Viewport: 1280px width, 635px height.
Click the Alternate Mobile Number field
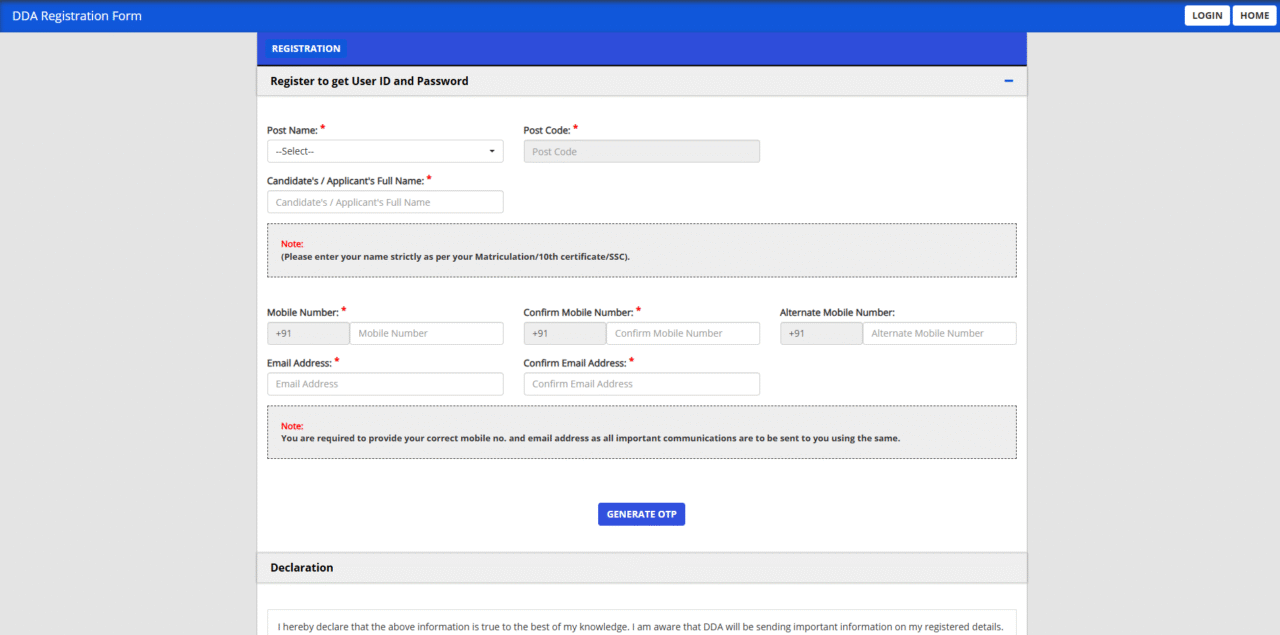point(939,332)
